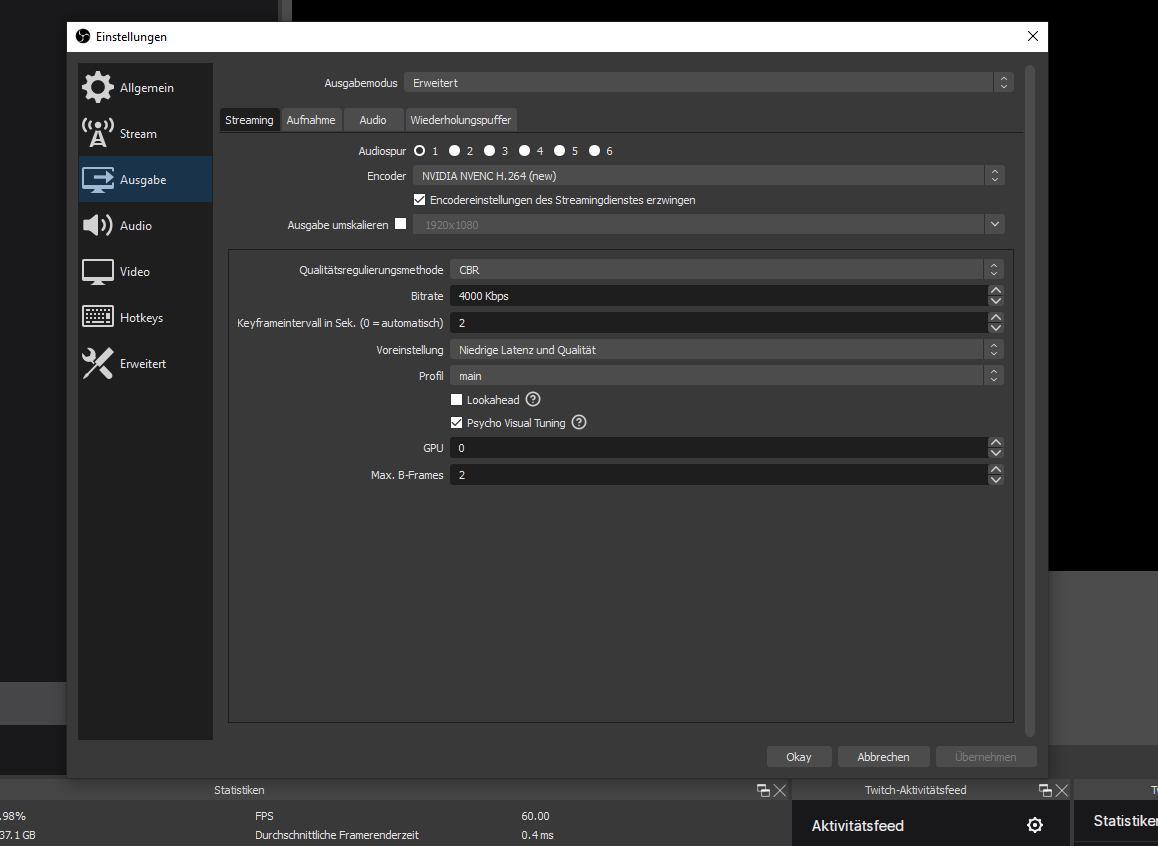This screenshot has width=1158, height=846.
Task: Open Erweitert tools icon section
Action: (x=98, y=364)
